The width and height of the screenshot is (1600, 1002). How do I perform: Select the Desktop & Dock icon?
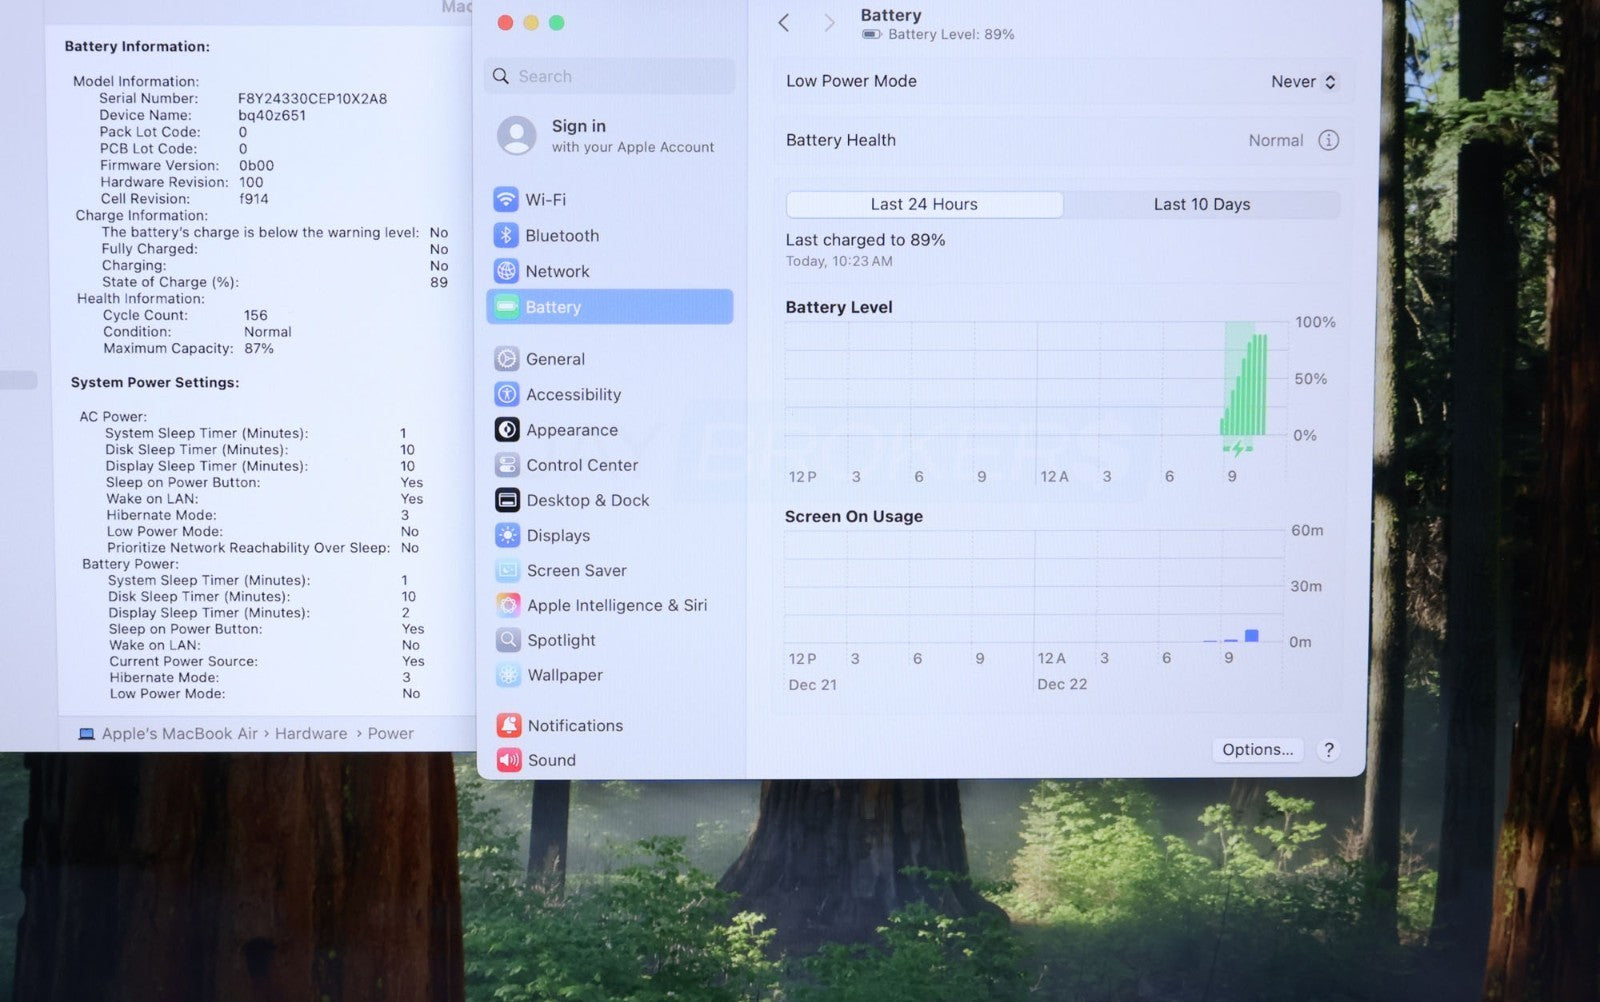click(507, 500)
